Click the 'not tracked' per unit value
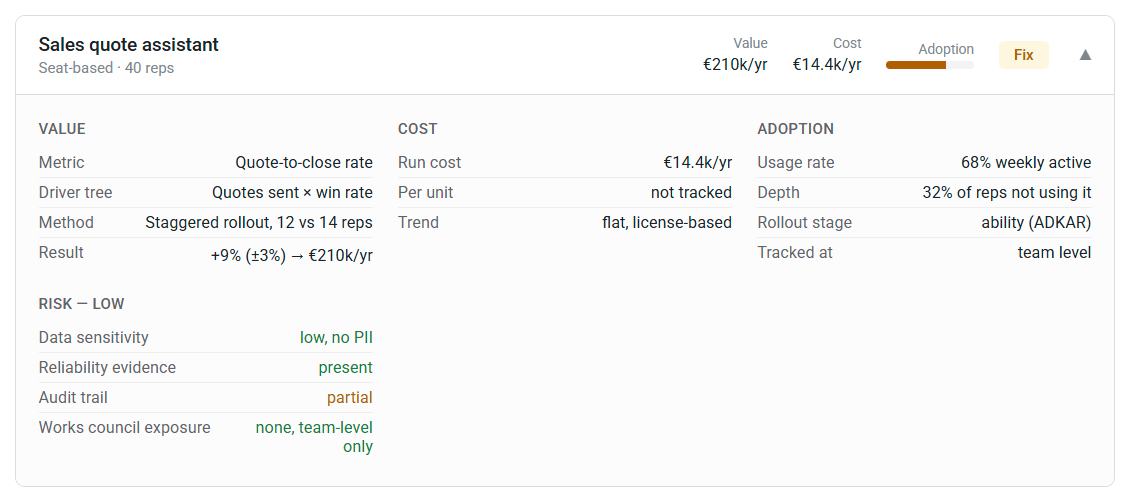 tap(691, 193)
